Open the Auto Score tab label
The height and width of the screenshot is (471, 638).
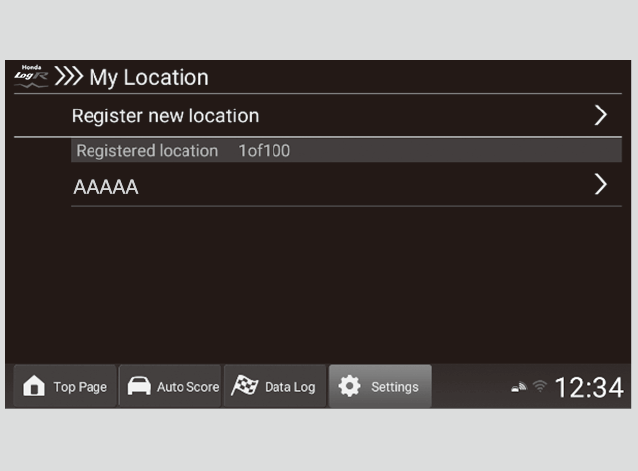tap(187, 387)
